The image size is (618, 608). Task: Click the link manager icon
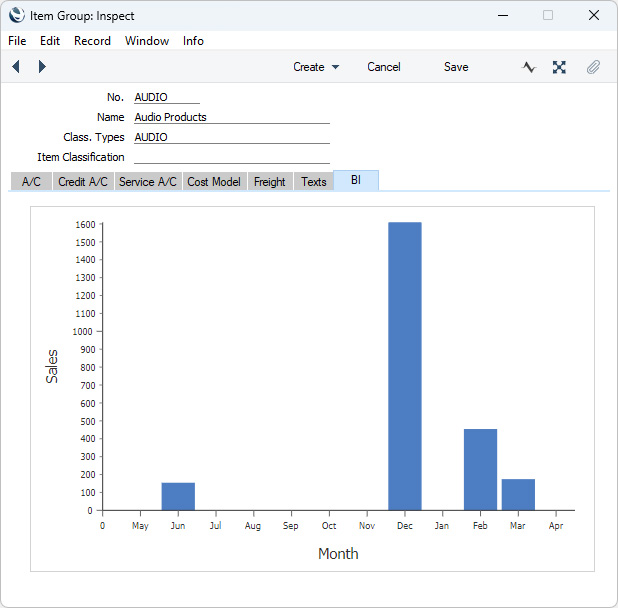pyautogui.click(x=559, y=67)
